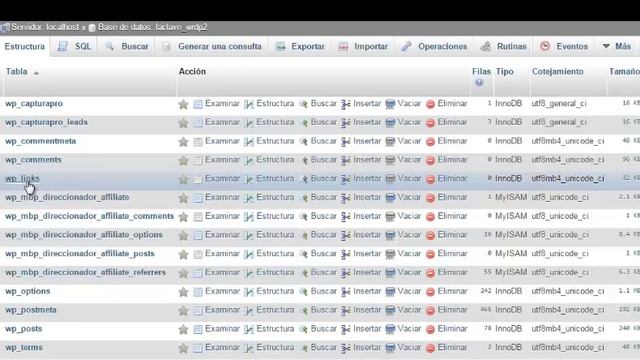Click the Exportar tab icon
Image resolution: width=640 pixels, height=360 pixels.
[280, 47]
